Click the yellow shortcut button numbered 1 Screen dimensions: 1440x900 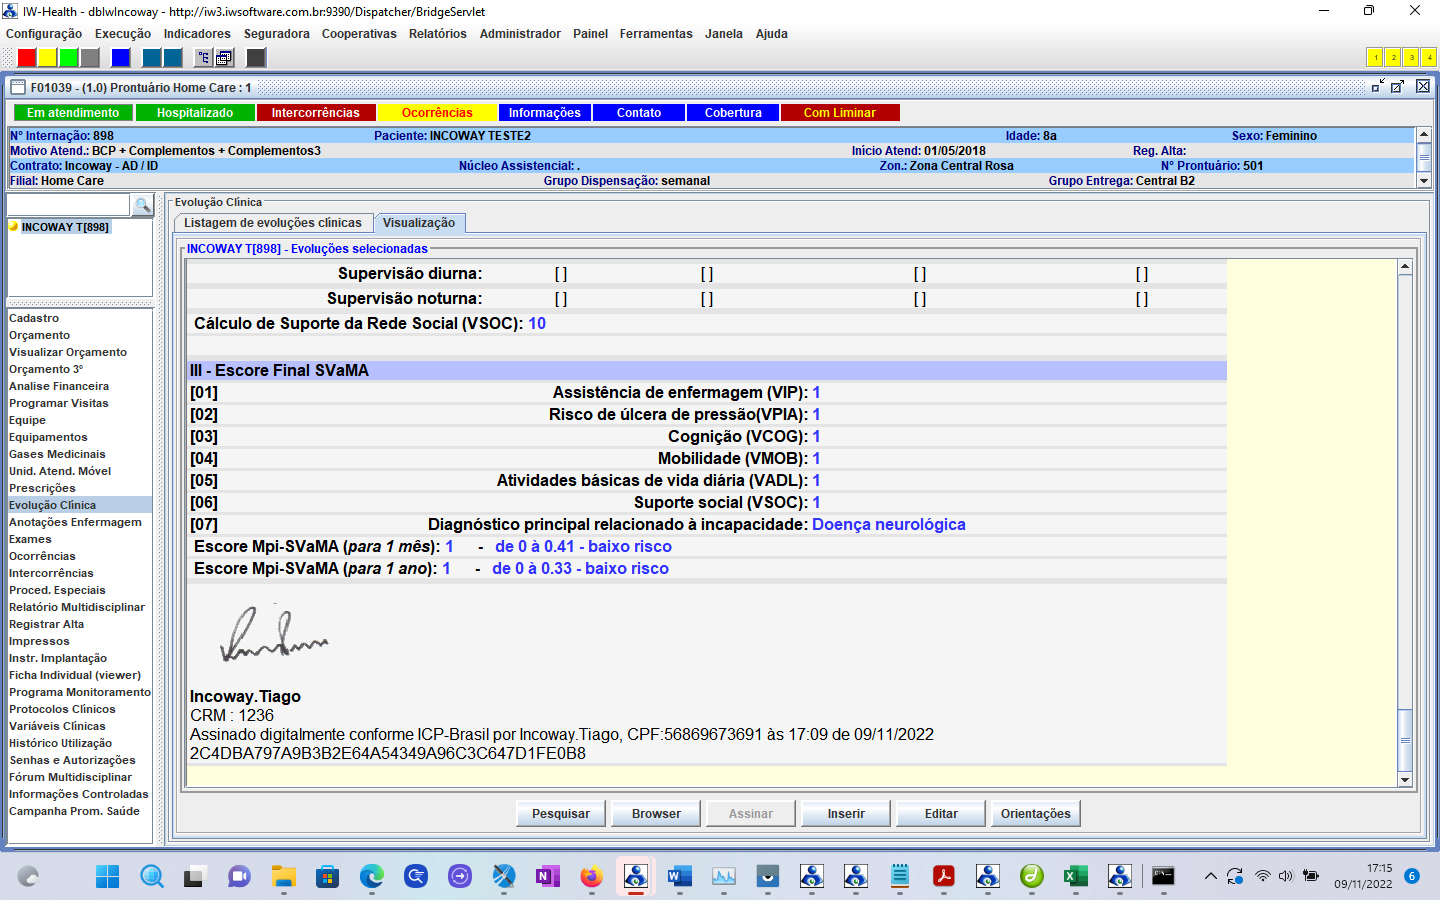pos(1375,58)
